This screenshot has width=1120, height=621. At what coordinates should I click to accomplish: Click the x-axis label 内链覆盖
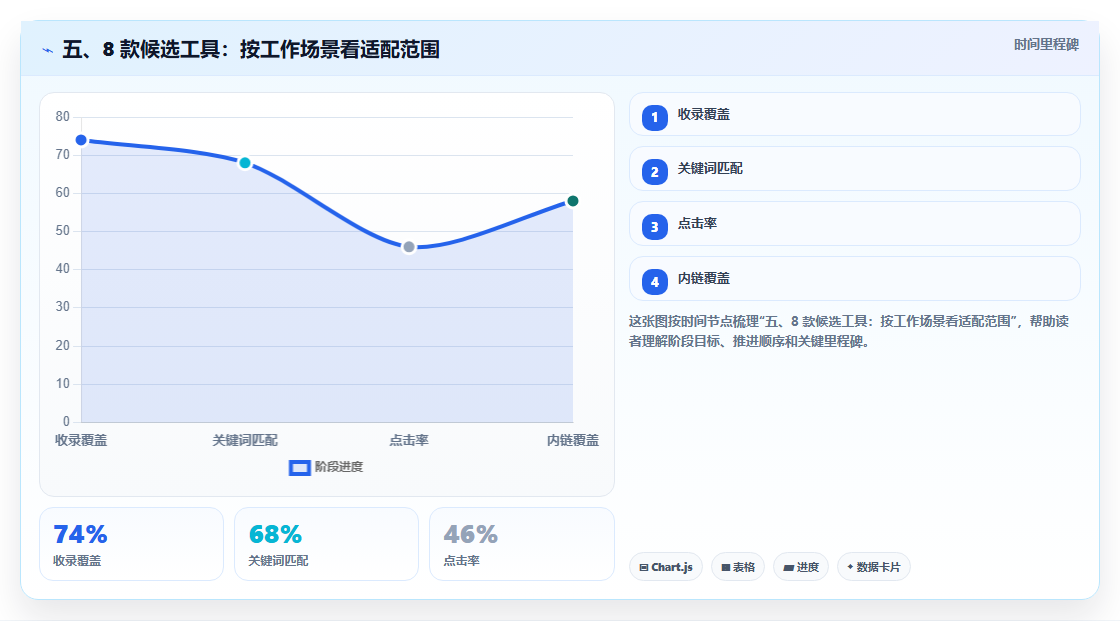(573, 440)
